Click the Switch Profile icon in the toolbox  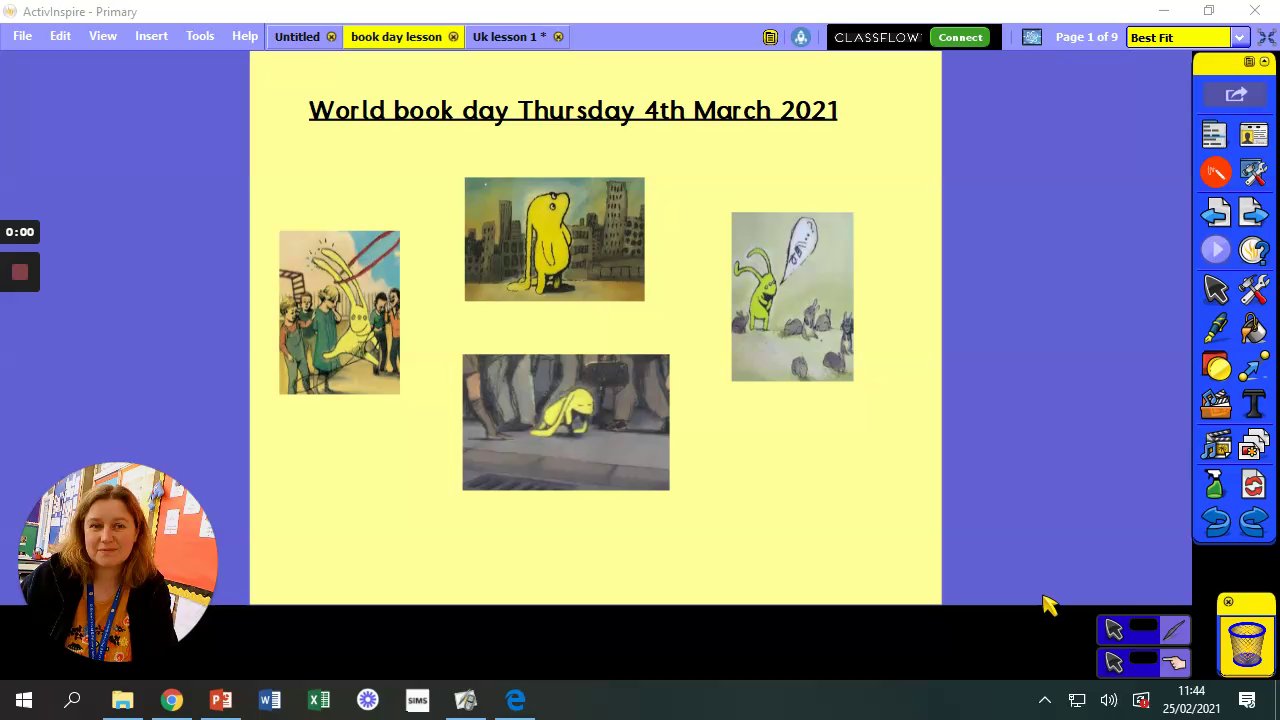(x=1253, y=134)
